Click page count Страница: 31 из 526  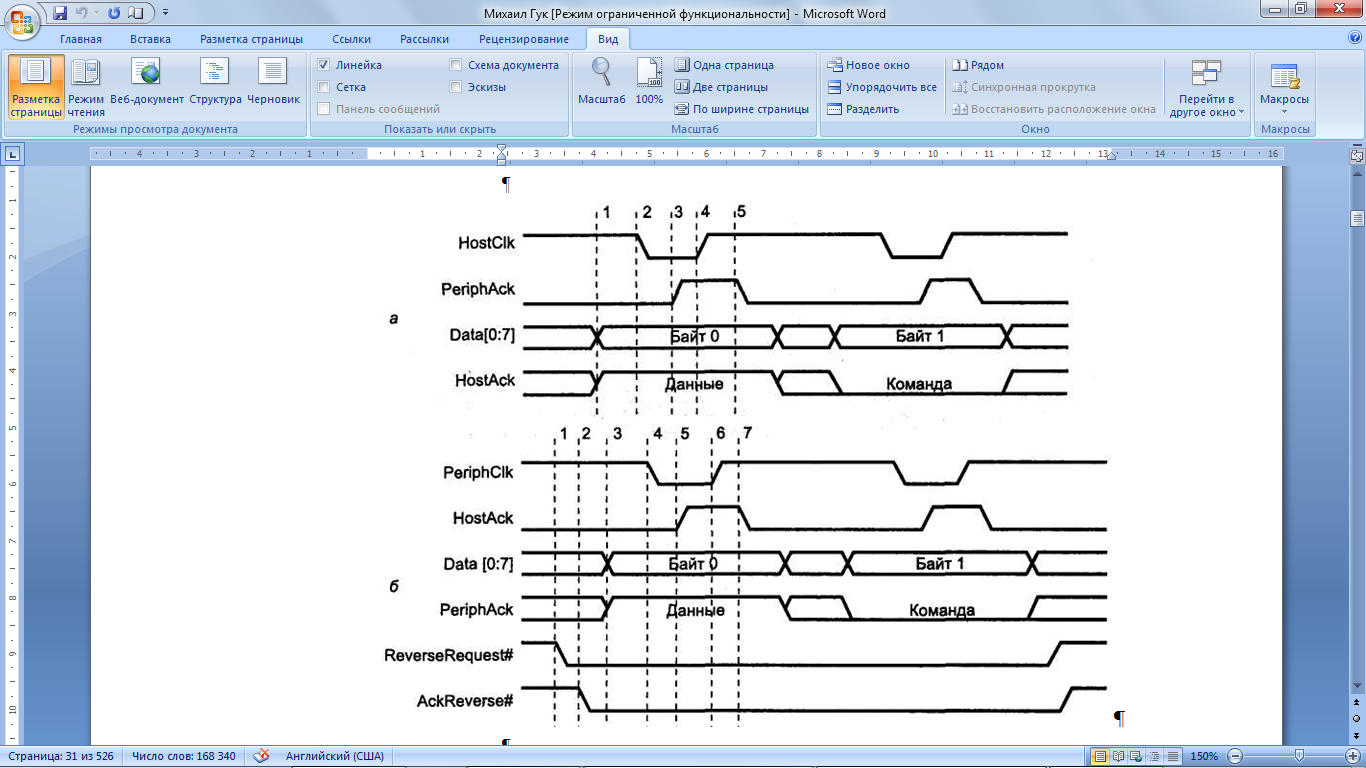62,756
